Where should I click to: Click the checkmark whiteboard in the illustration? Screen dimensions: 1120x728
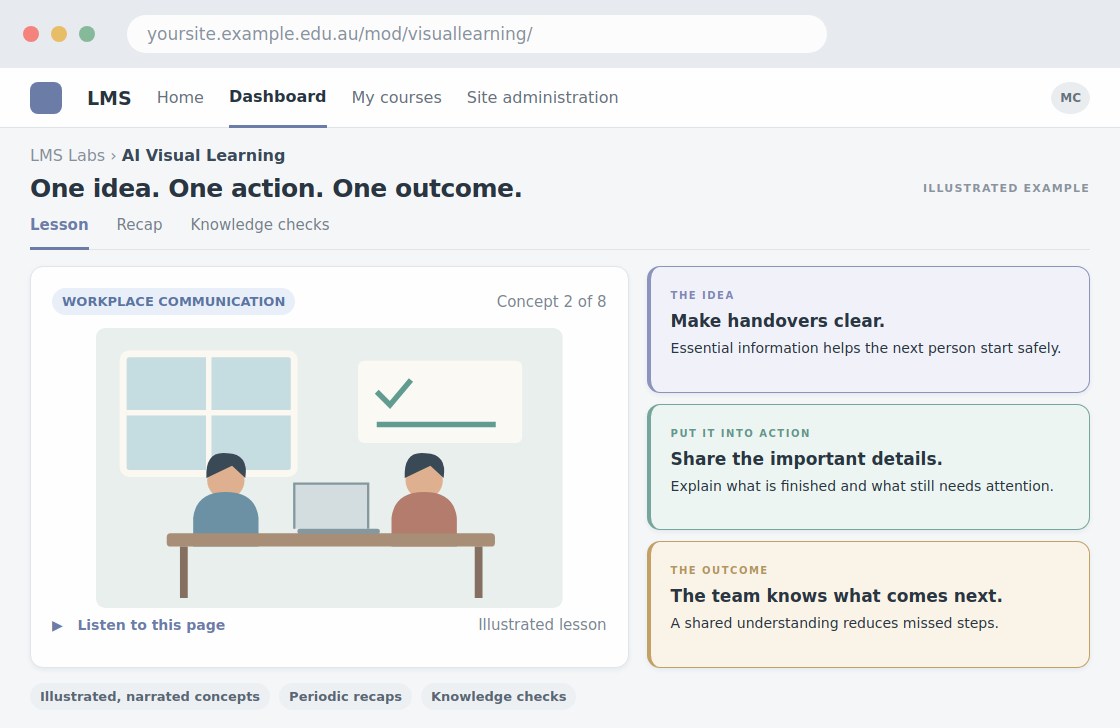440,402
